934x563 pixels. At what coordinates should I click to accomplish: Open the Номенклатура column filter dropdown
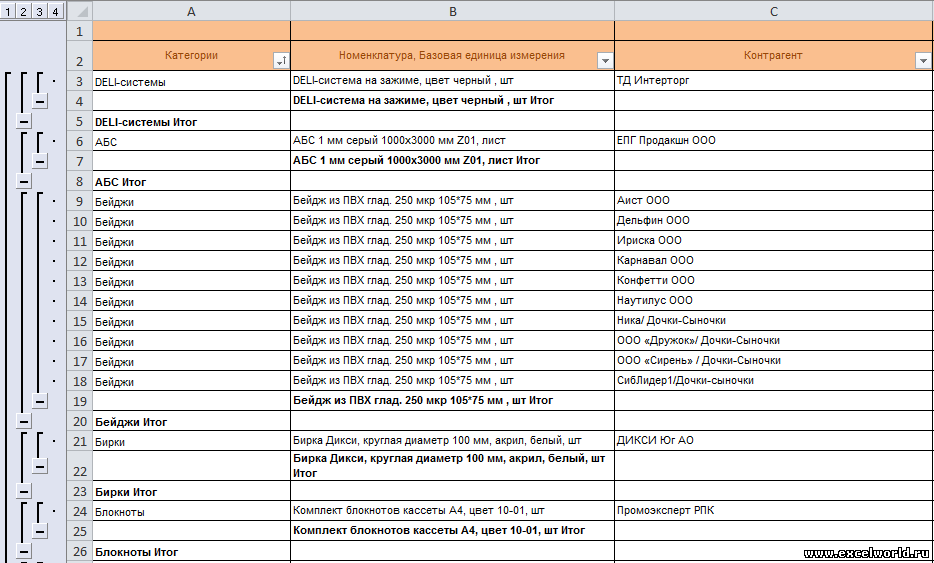tap(605, 61)
